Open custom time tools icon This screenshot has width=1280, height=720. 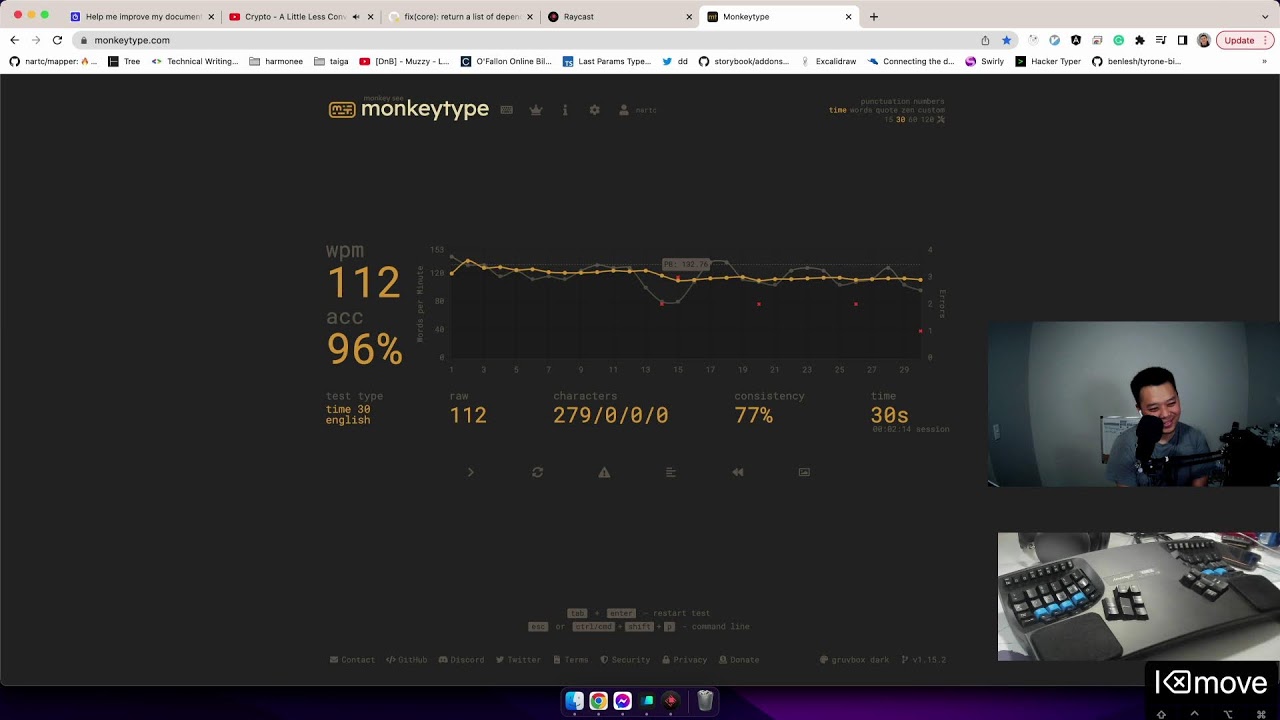(x=940, y=119)
